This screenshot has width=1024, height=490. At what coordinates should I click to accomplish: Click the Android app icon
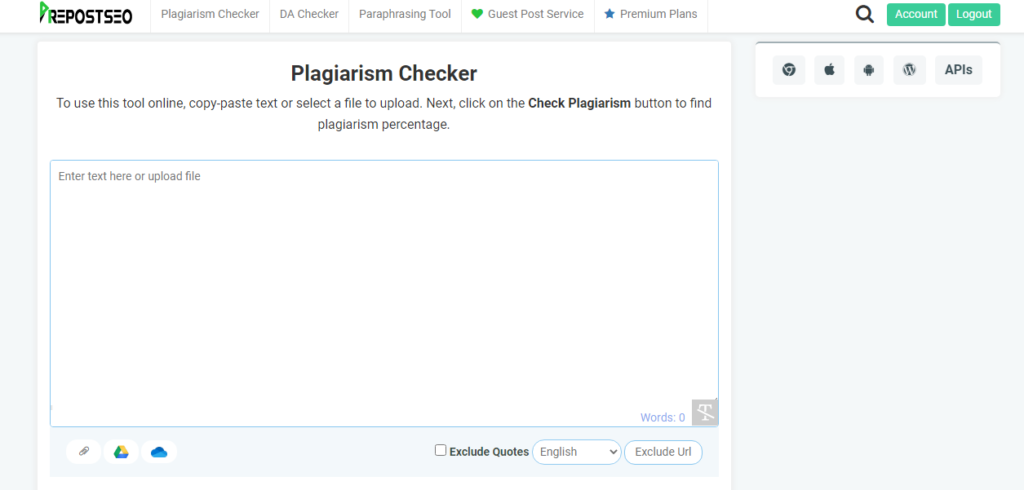point(869,70)
